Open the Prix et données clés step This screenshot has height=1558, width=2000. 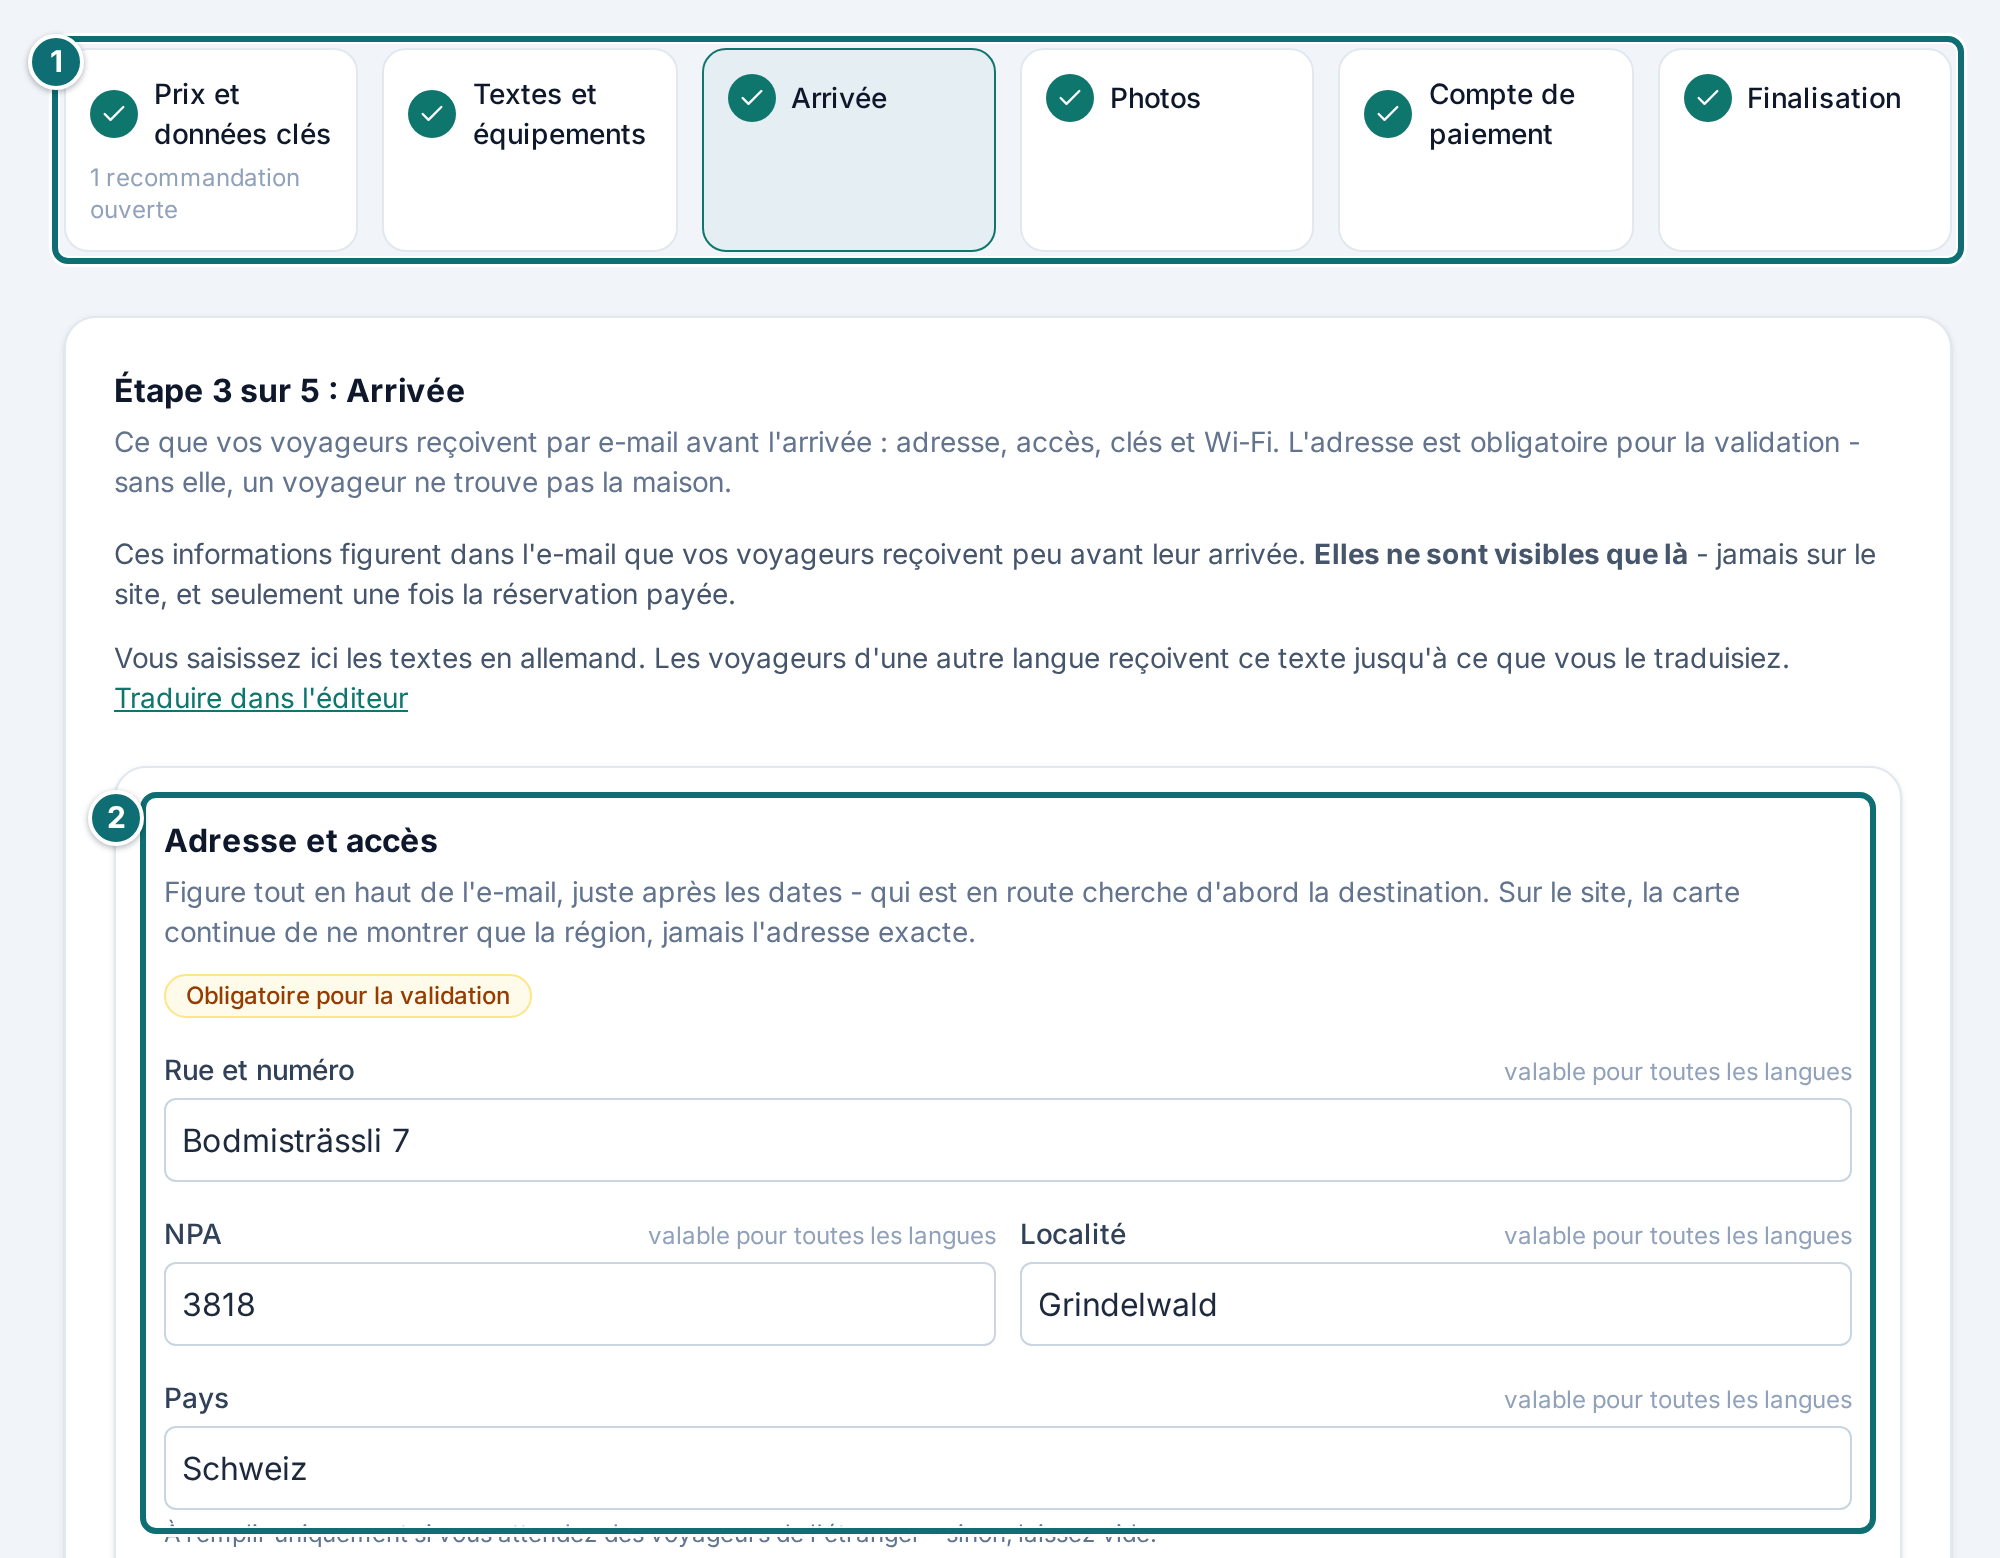(x=211, y=150)
